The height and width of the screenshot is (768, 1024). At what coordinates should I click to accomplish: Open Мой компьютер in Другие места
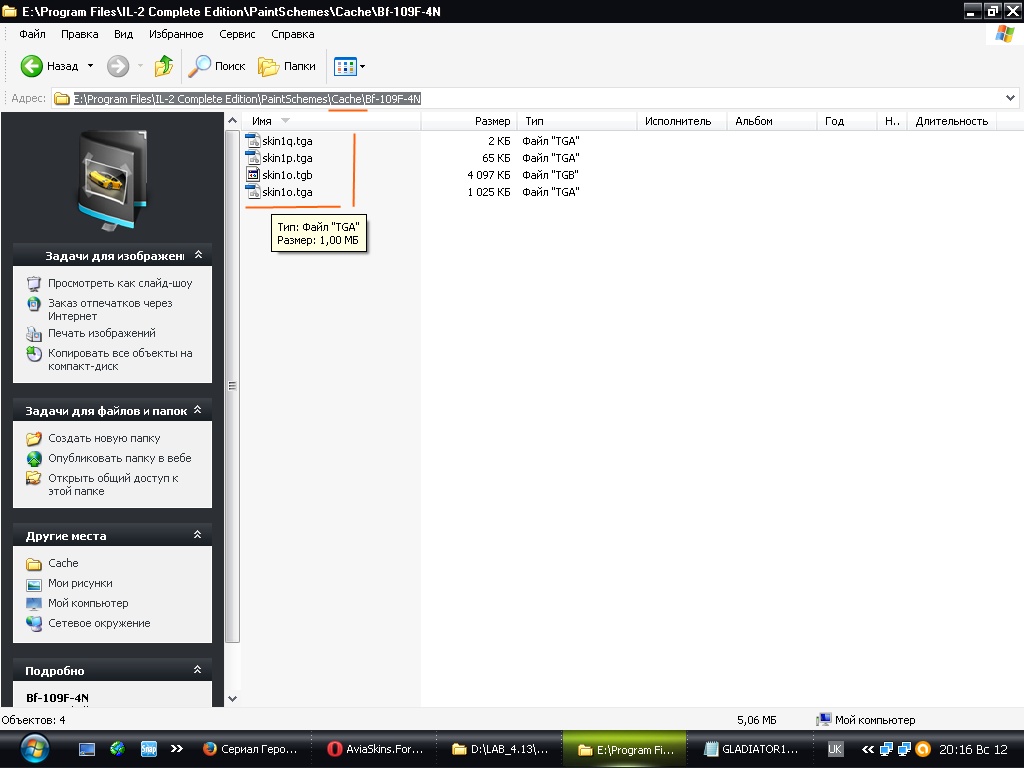[x=88, y=603]
